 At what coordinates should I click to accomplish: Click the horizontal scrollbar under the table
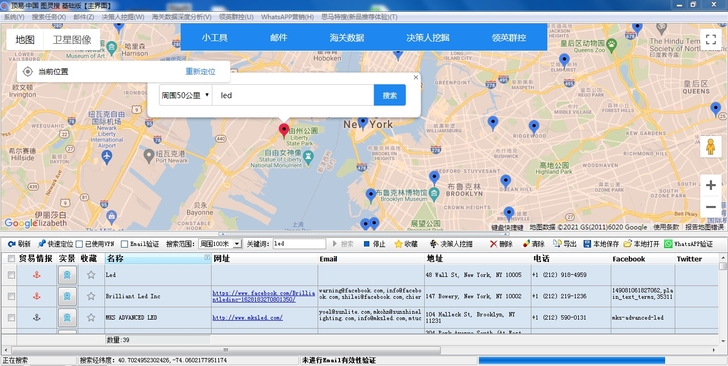tap(225, 350)
